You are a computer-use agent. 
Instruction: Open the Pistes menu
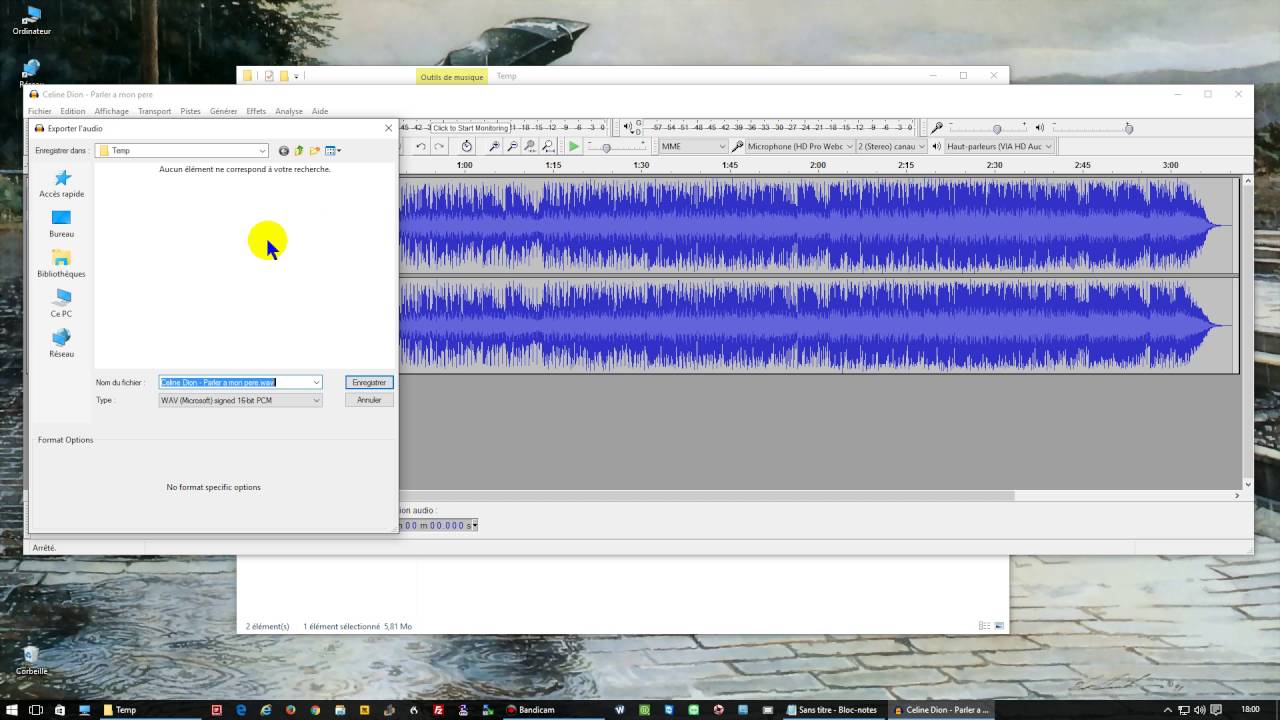pyautogui.click(x=191, y=111)
